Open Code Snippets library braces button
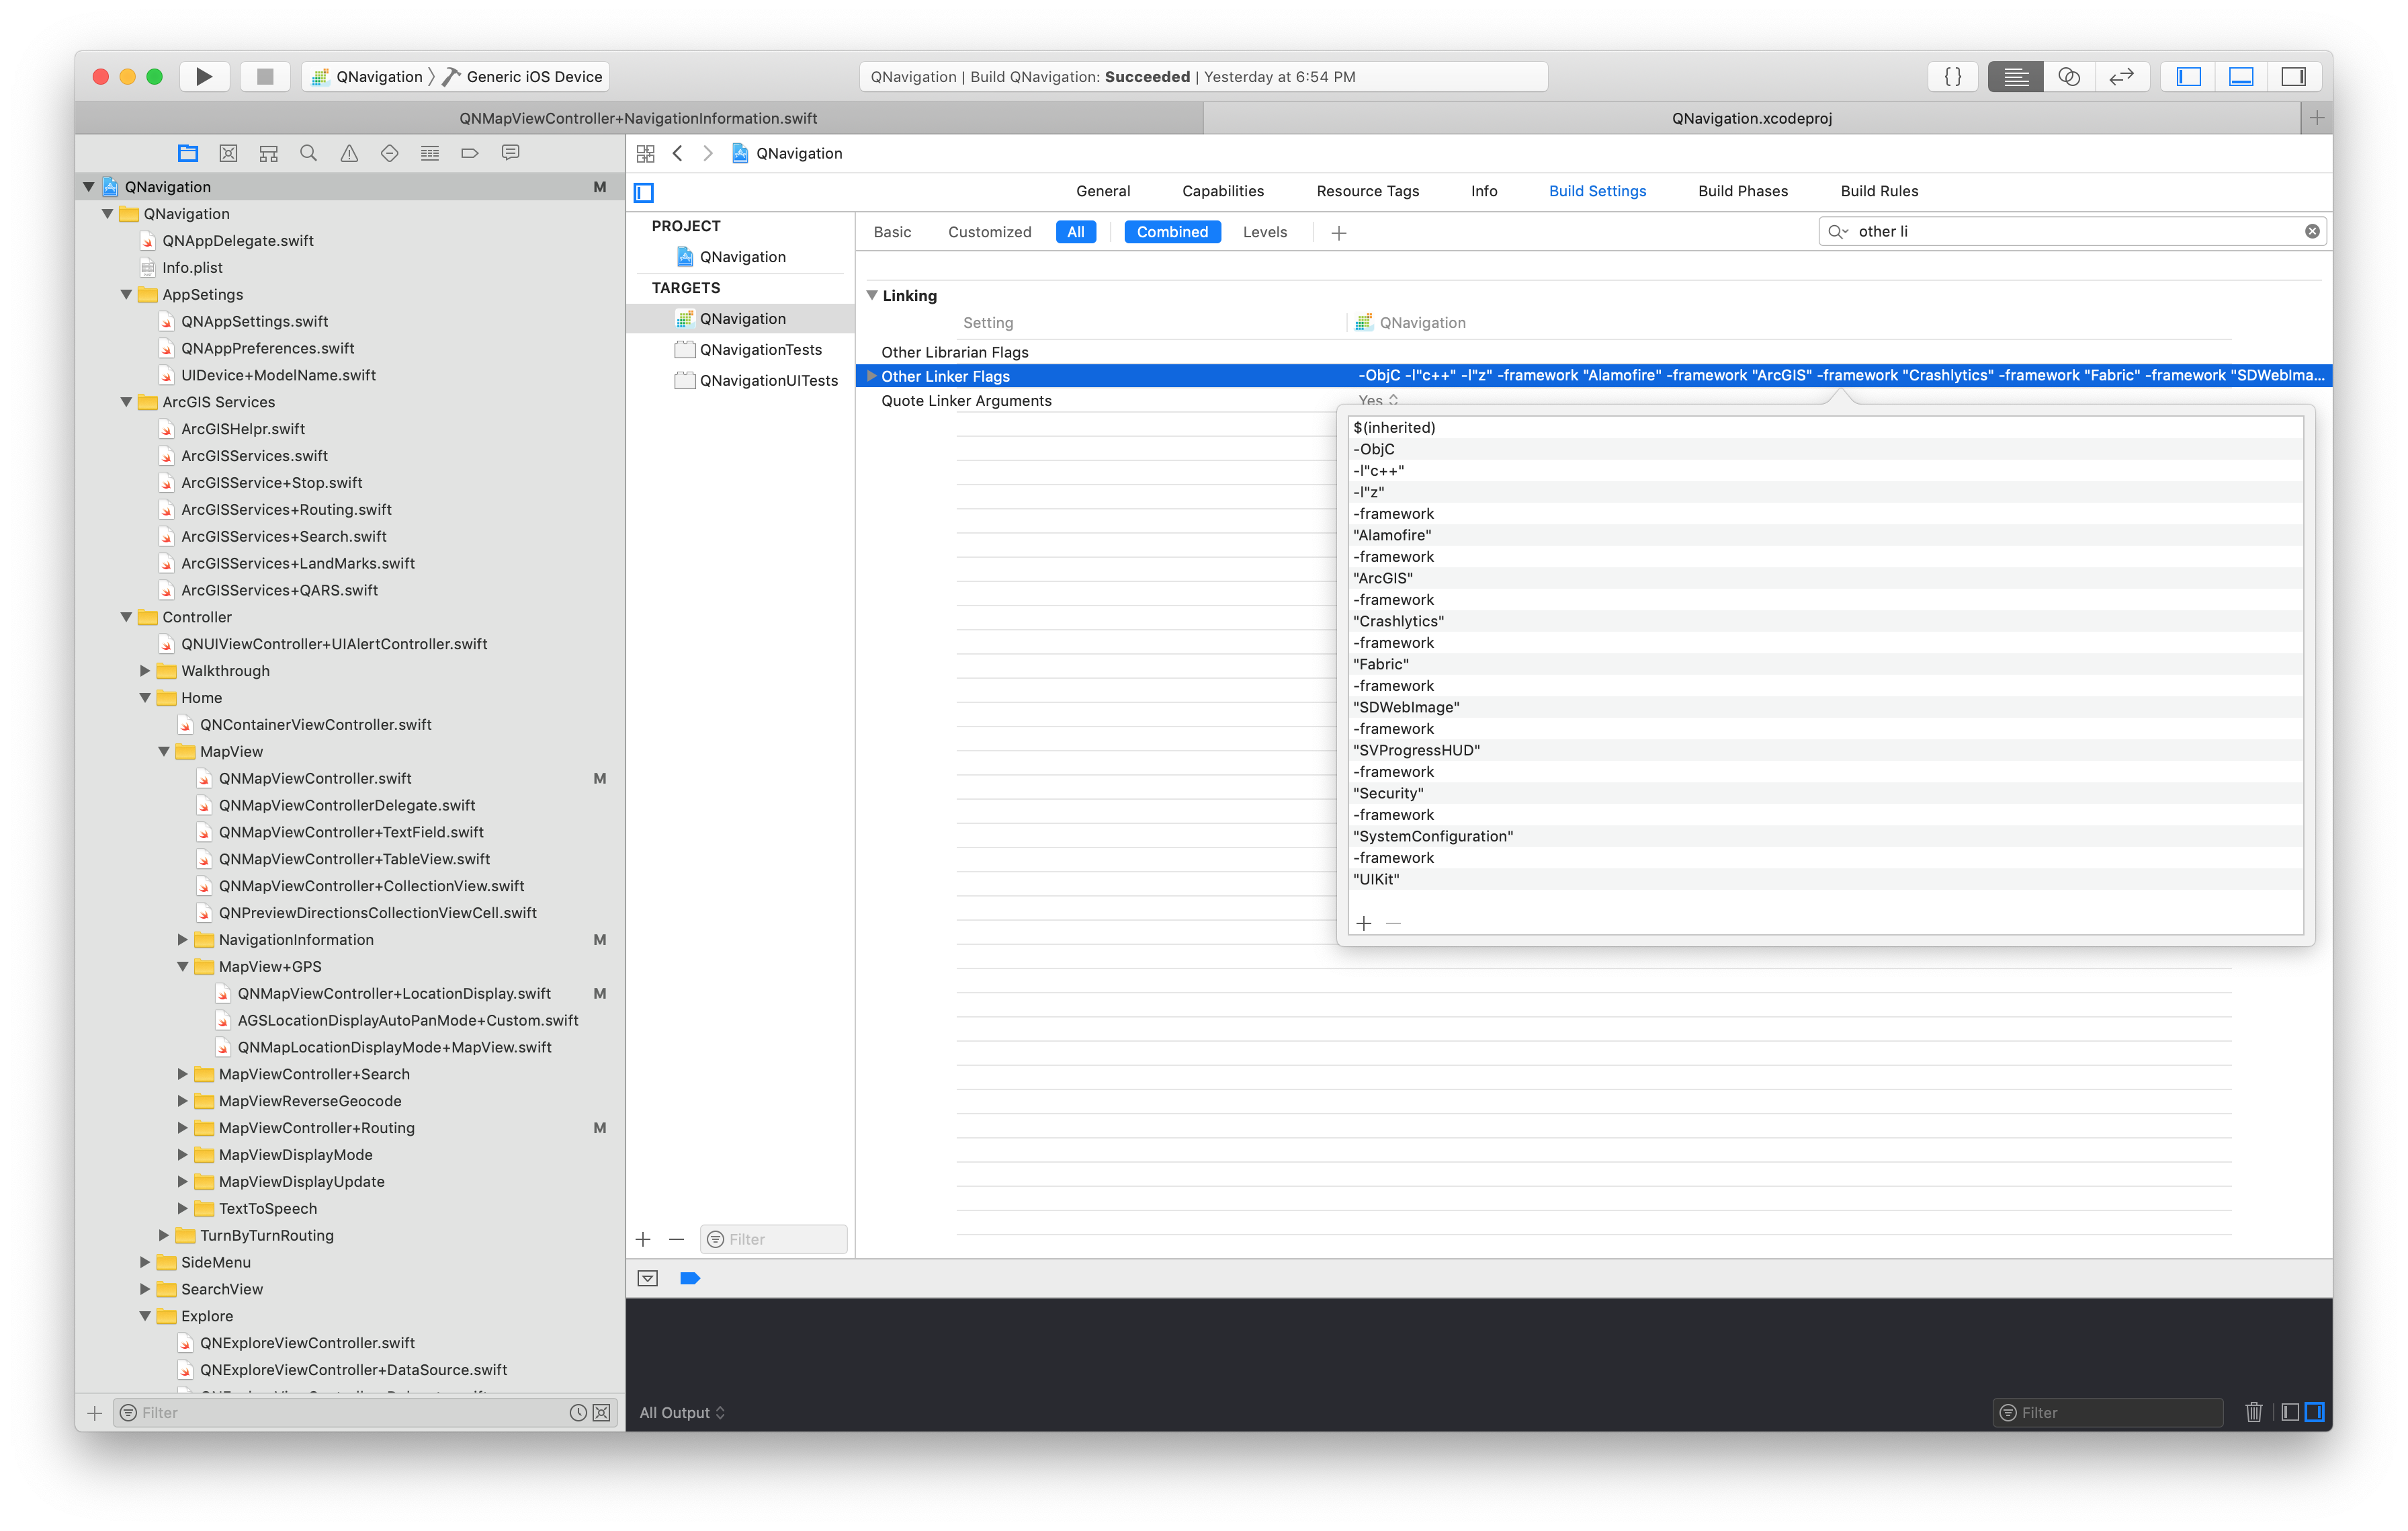The width and height of the screenshot is (2408, 1531). tap(1952, 77)
